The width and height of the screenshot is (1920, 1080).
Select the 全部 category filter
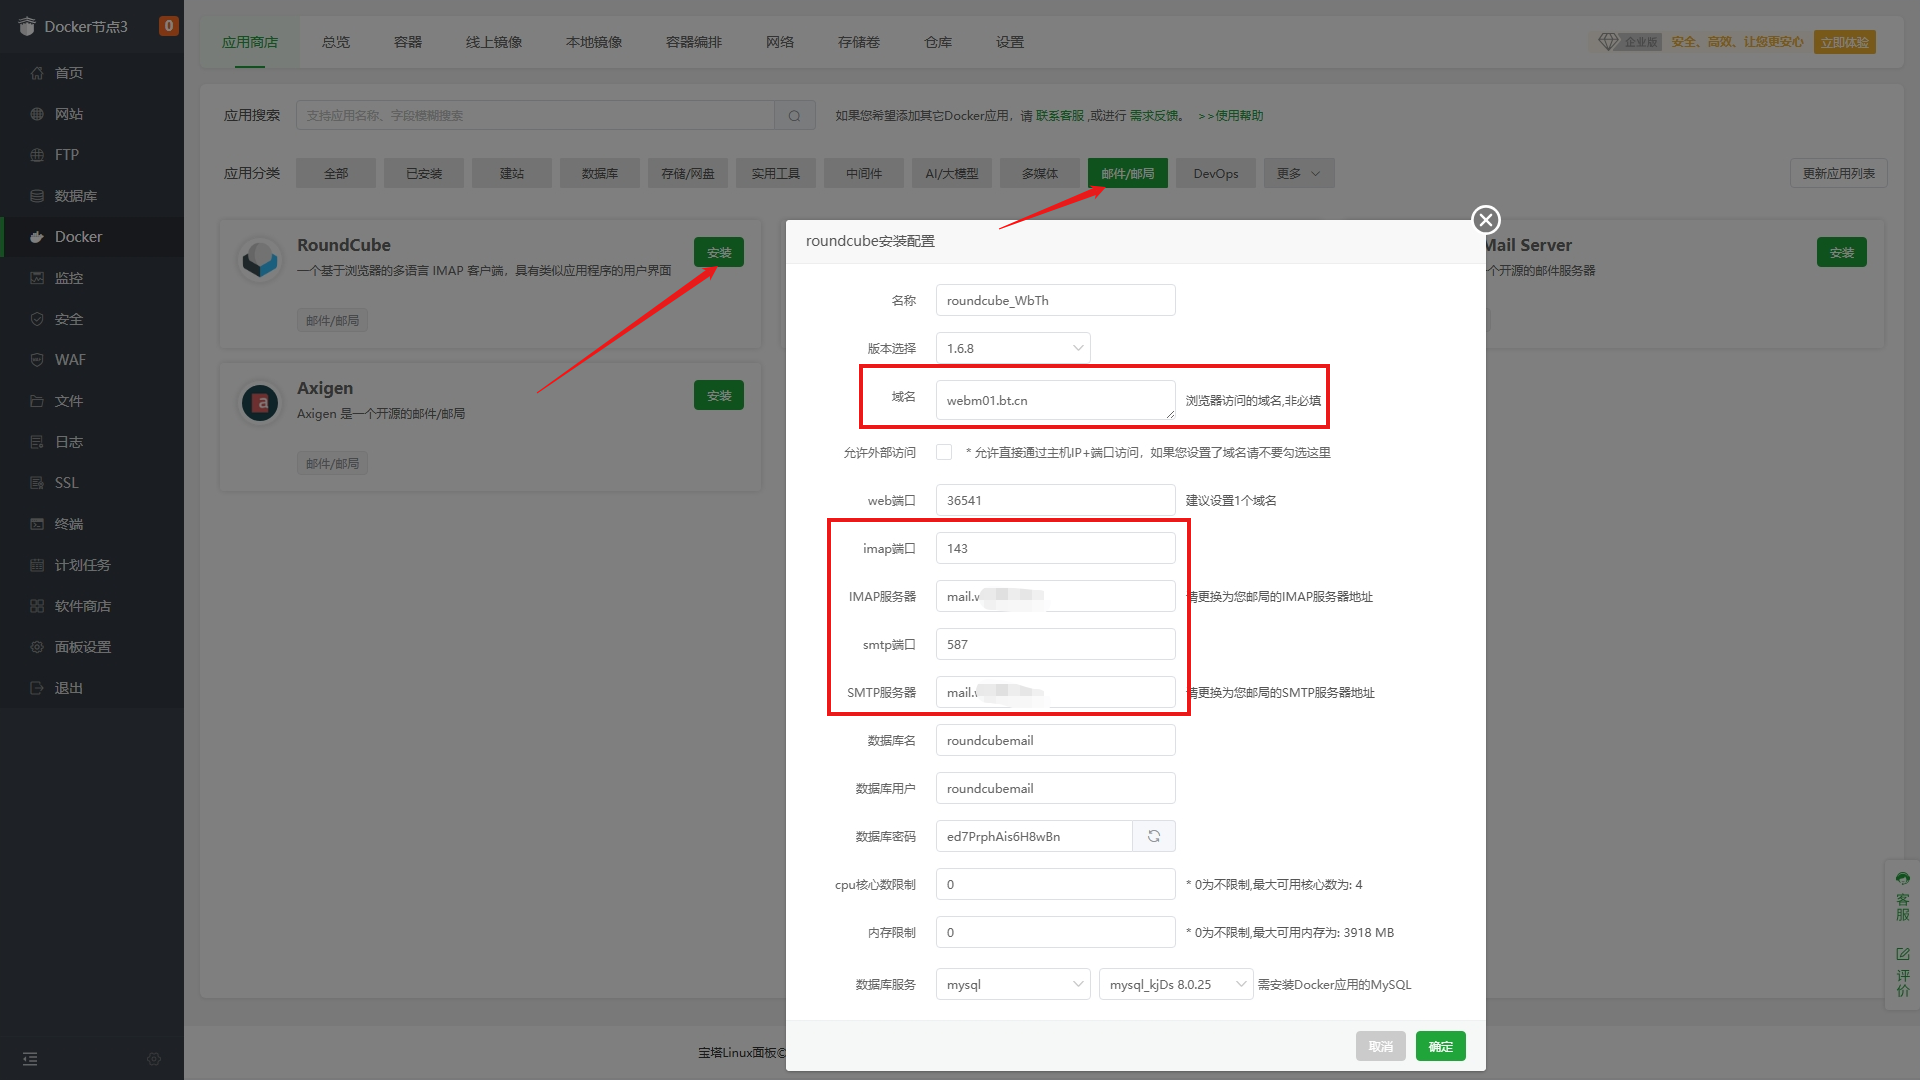(336, 173)
